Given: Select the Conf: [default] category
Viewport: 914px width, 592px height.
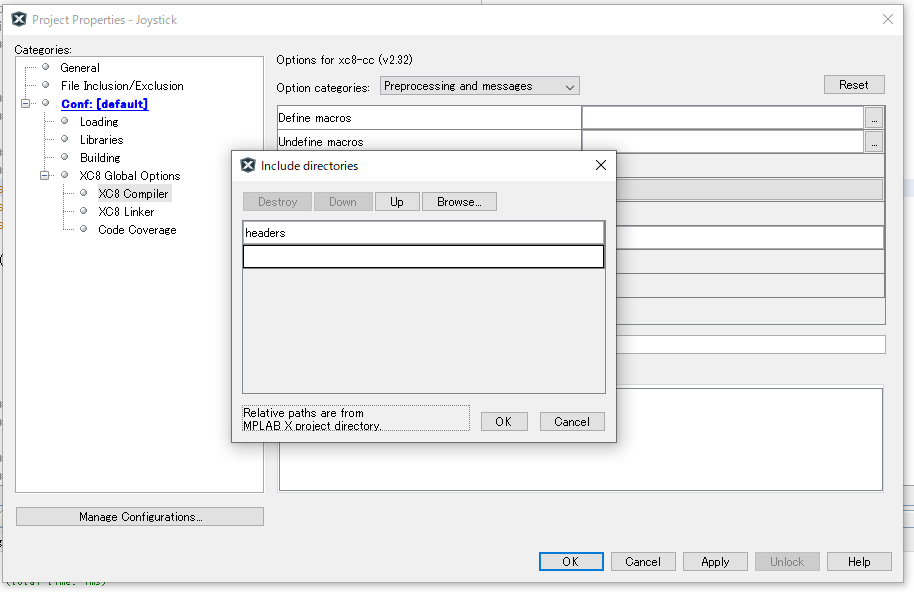Looking at the screenshot, I should pos(105,104).
